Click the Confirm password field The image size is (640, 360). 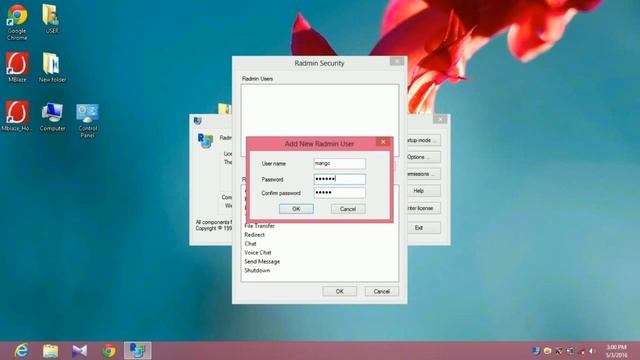[340, 193]
